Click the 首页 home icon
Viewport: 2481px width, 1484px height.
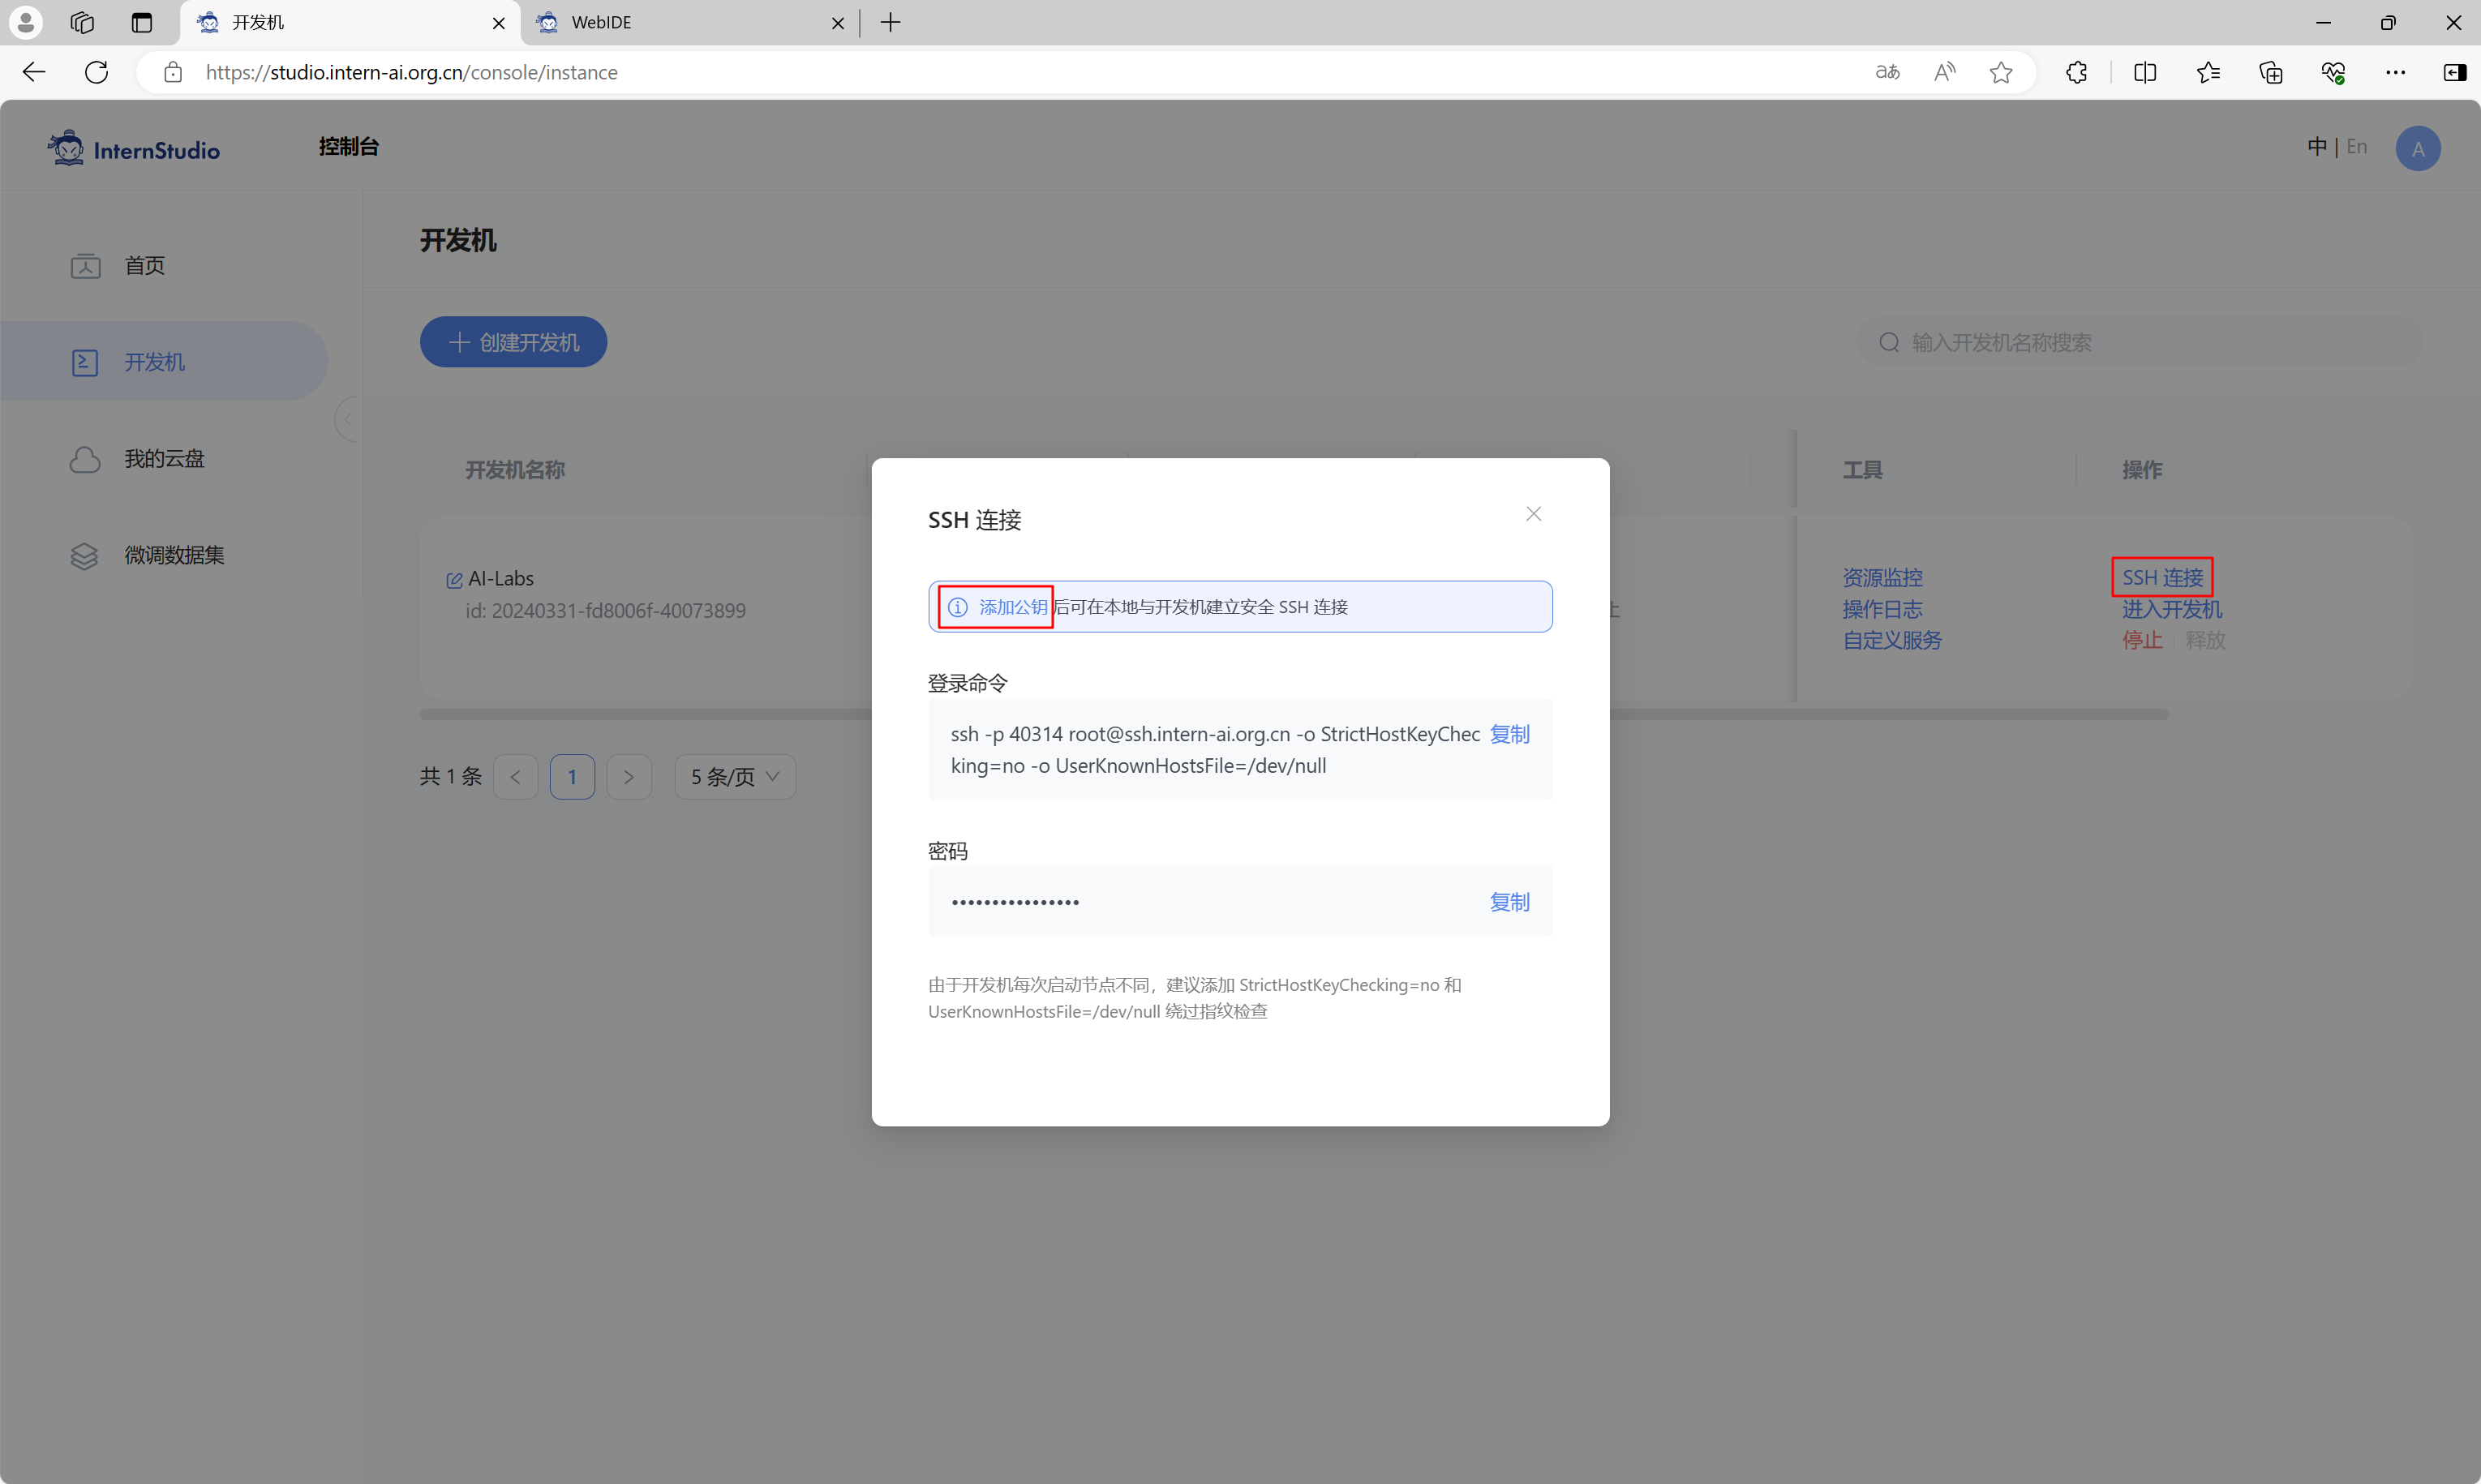click(x=85, y=265)
